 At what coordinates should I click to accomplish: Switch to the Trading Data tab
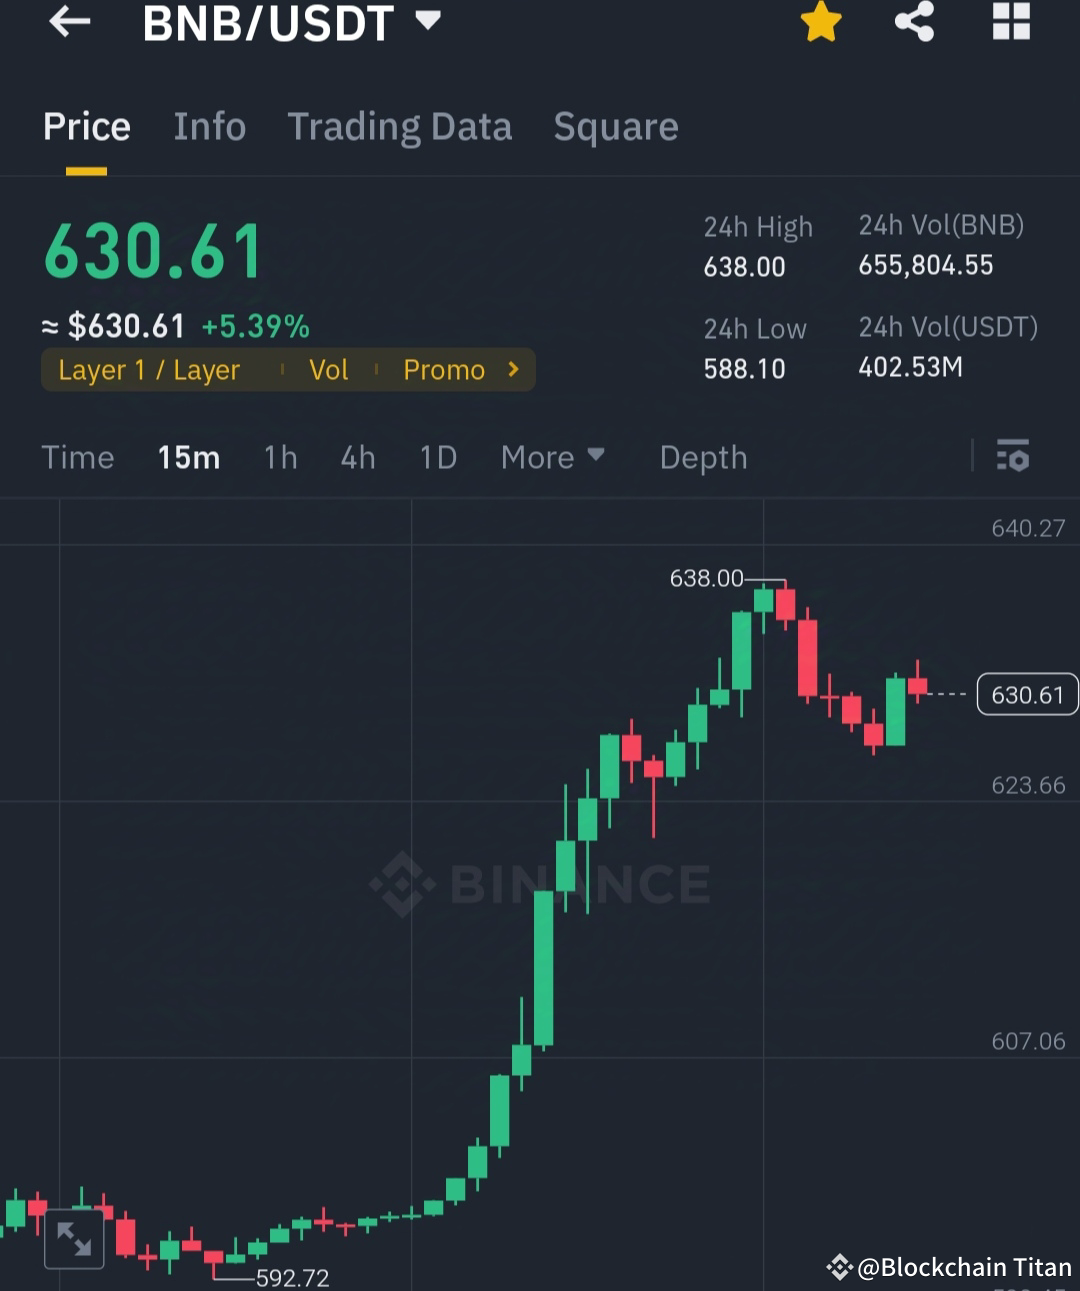(400, 126)
